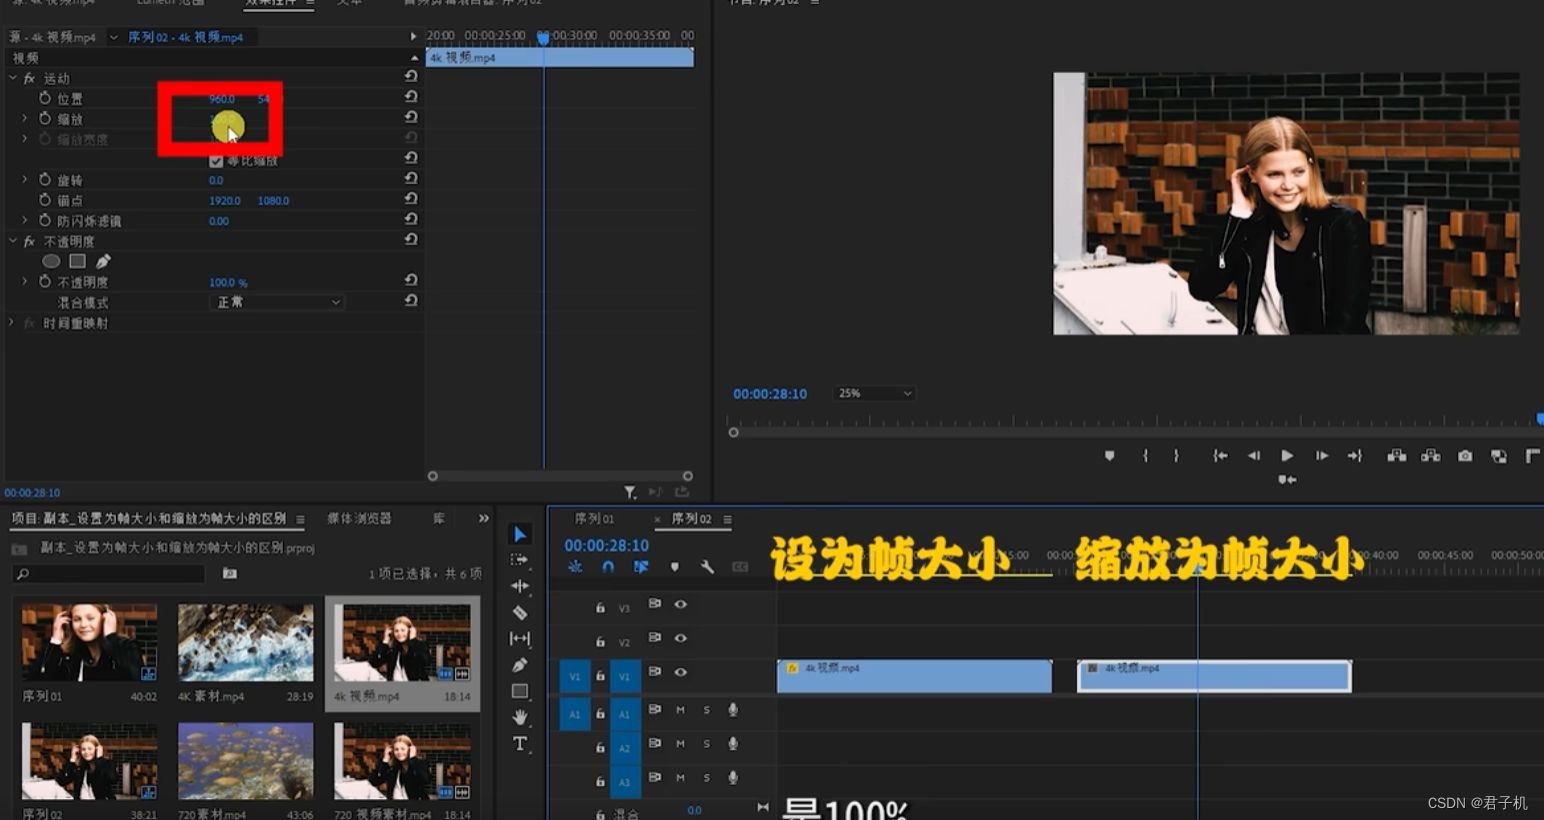Image resolution: width=1544 pixels, height=820 pixels.
Task: Click Lift button in program monitor
Action: pos(1397,456)
